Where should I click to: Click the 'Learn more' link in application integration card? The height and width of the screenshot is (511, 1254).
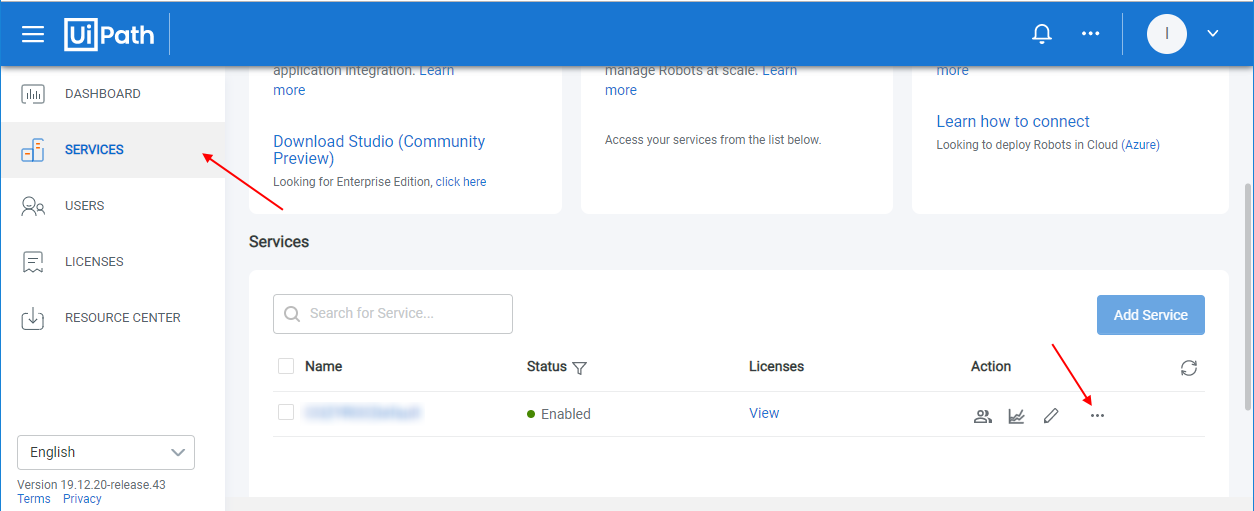289,90
